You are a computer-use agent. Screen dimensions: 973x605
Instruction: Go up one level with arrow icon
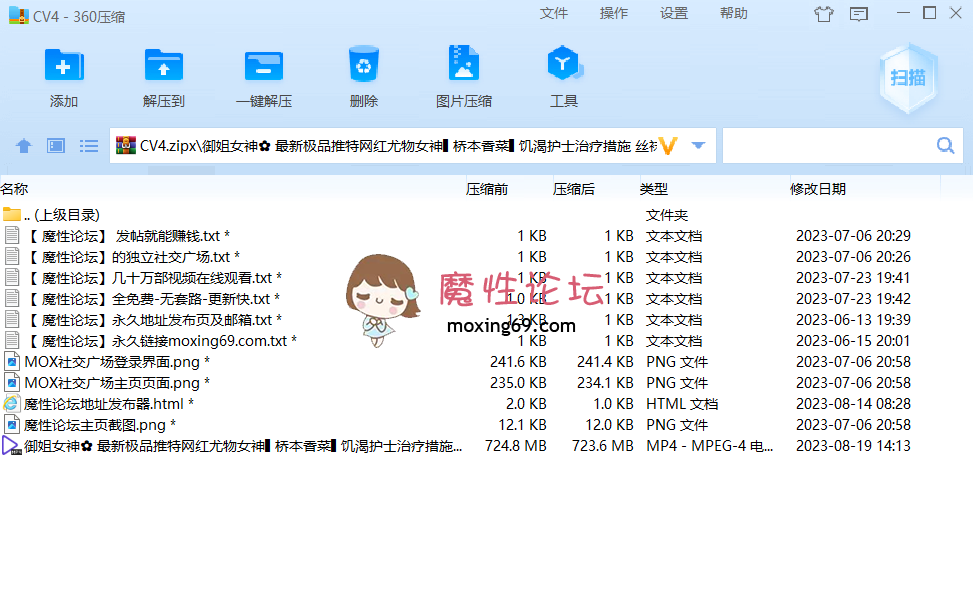pyautogui.click(x=24, y=146)
